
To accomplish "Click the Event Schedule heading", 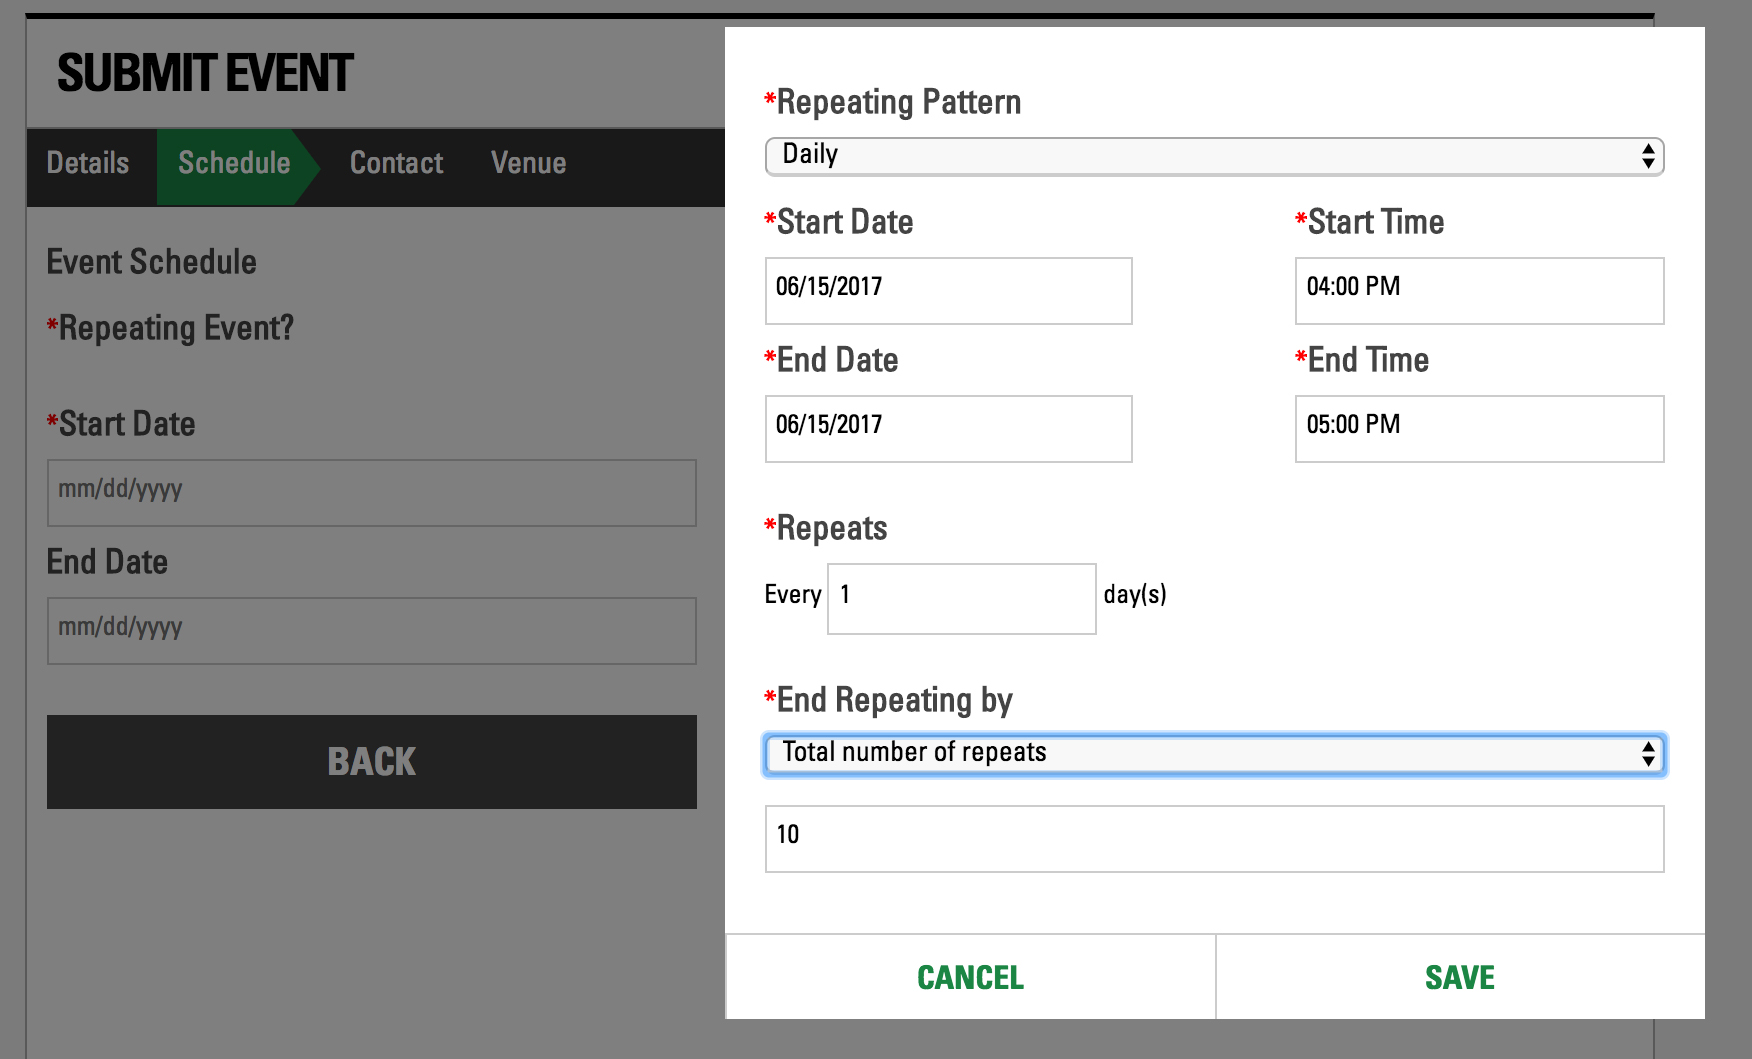I will pos(152,262).
